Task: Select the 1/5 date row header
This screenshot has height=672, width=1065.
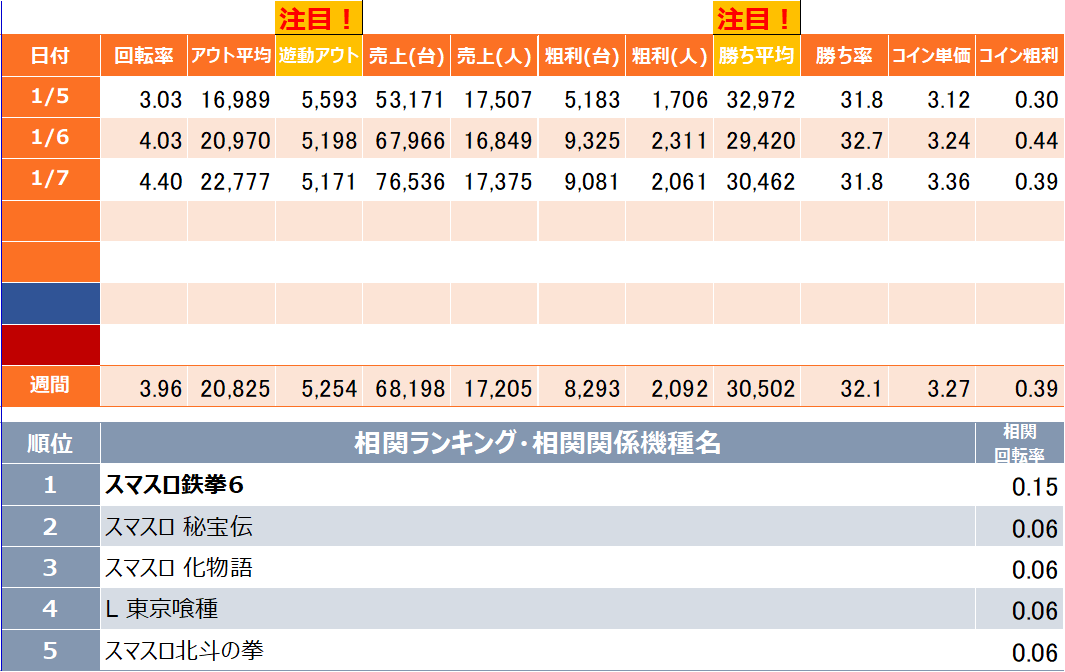Action: coord(50,98)
